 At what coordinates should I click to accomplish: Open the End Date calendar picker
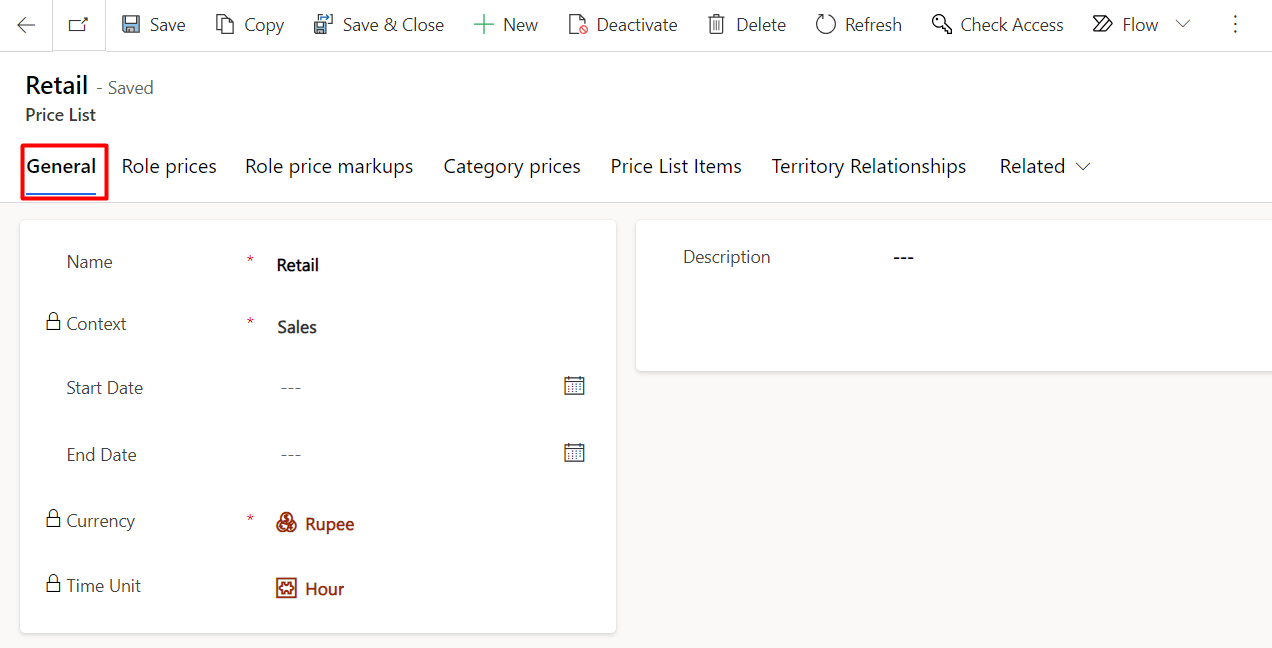click(x=574, y=451)
